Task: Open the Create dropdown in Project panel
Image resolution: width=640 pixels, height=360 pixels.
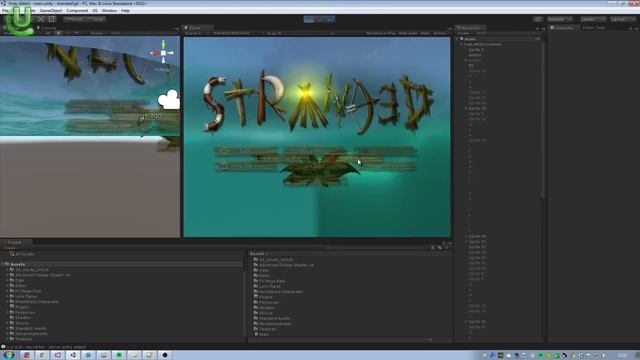Action: tap(10, 248)
